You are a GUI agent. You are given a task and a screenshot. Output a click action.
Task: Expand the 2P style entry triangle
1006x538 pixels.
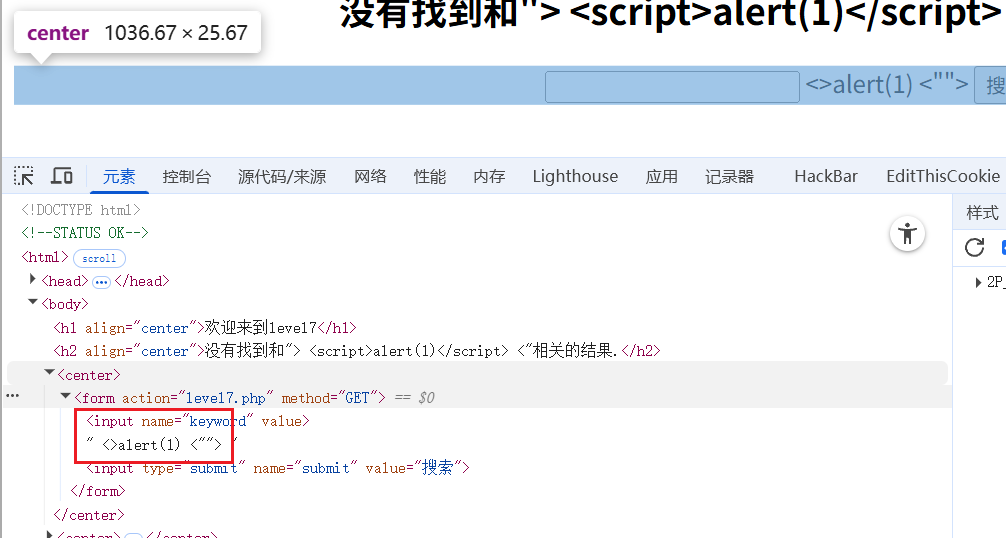click(978, 282)
